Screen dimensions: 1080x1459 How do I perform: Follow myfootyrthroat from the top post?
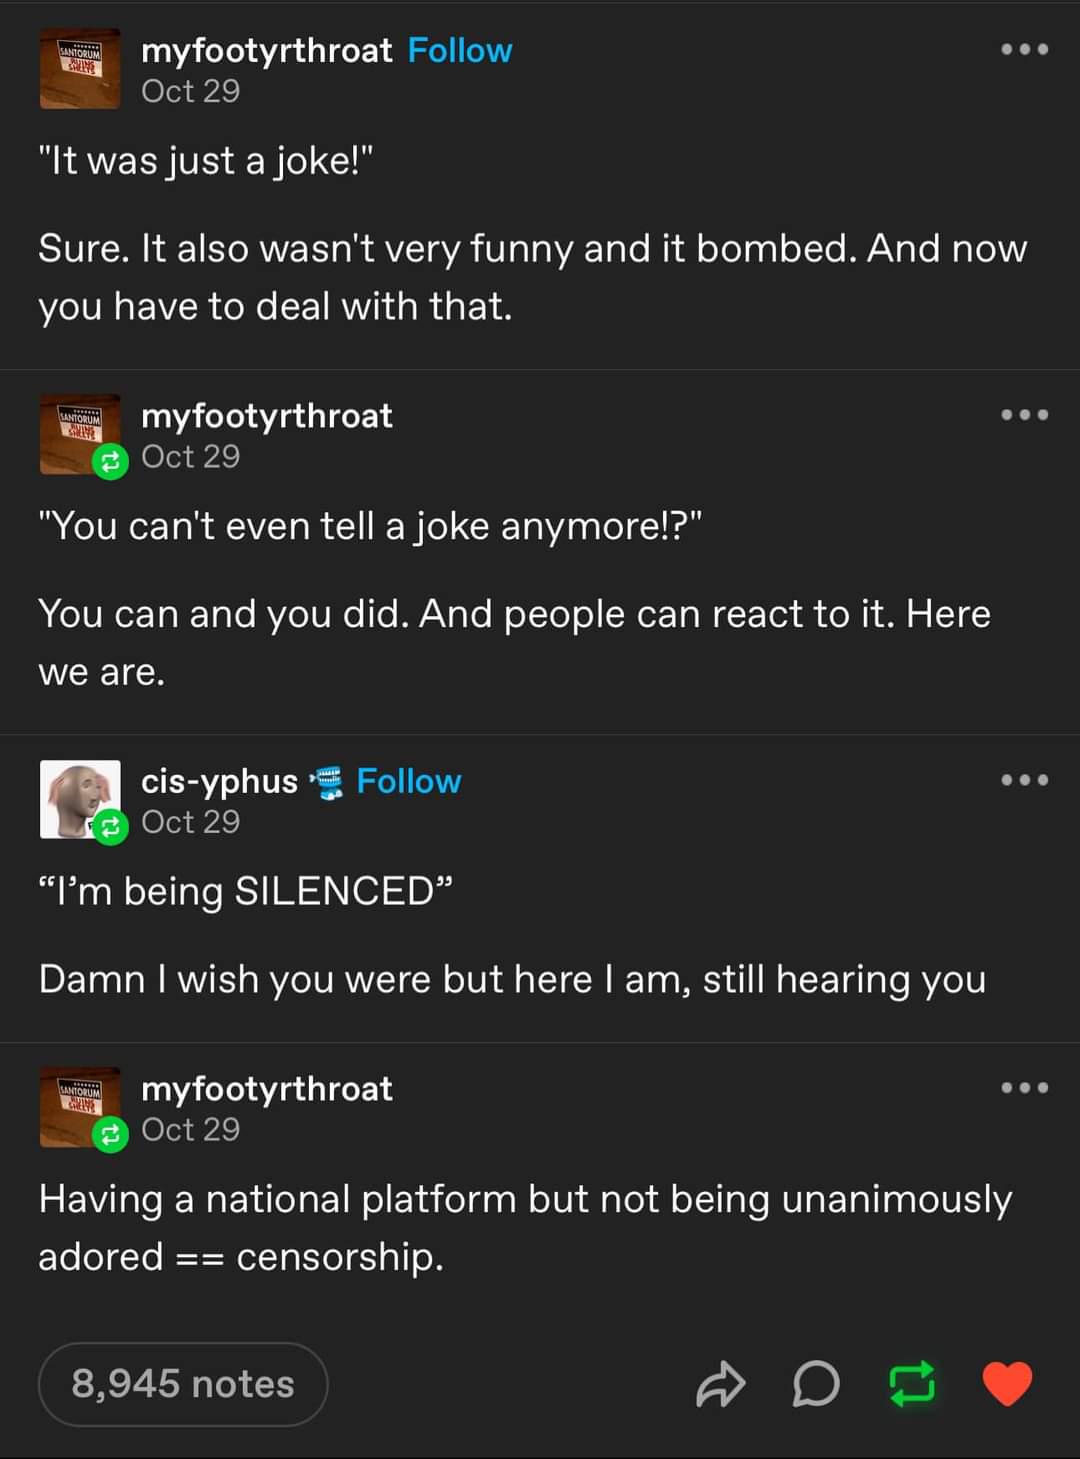(460, 50)
